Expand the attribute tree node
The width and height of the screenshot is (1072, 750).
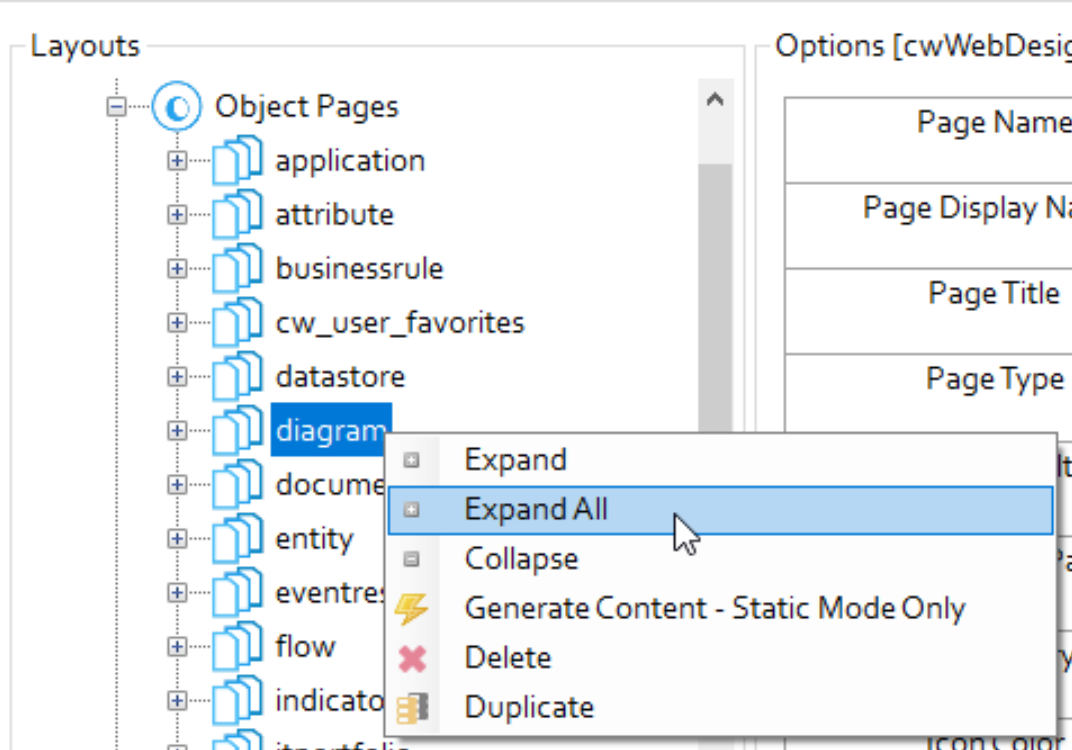pos(177,215)
